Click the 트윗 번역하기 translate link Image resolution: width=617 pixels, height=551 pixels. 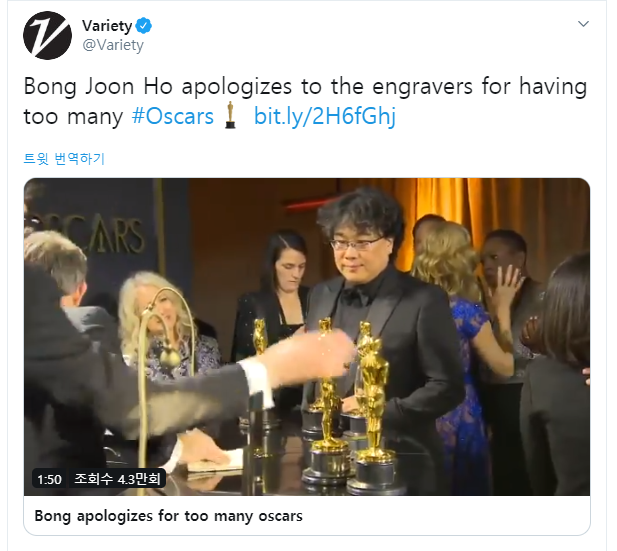click(x=64, y=159)
